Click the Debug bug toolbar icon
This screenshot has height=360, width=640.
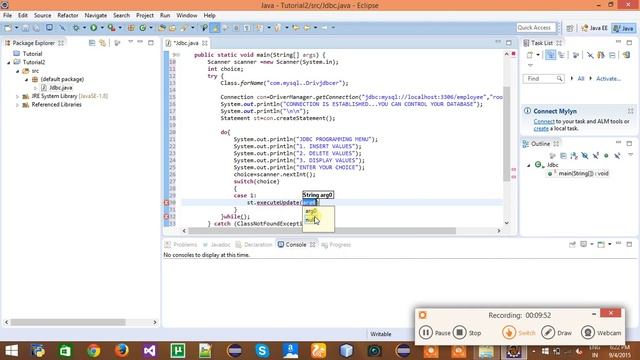click(76, 28)
